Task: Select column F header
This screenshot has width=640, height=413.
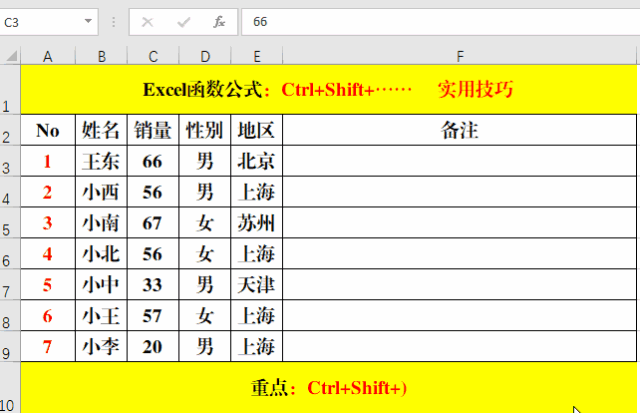Action: tap(460, 55)
